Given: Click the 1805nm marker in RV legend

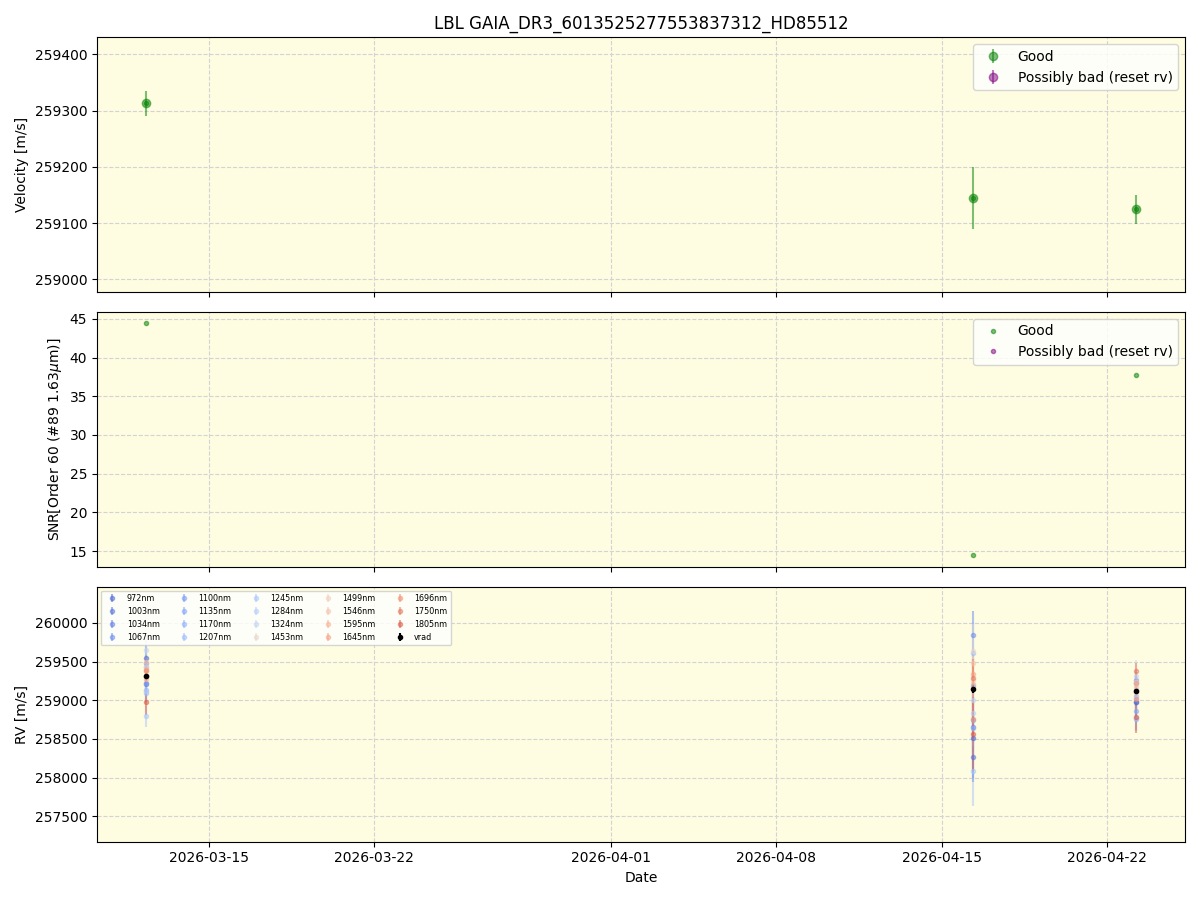Looking at the screenshot, I should [400, 624].
